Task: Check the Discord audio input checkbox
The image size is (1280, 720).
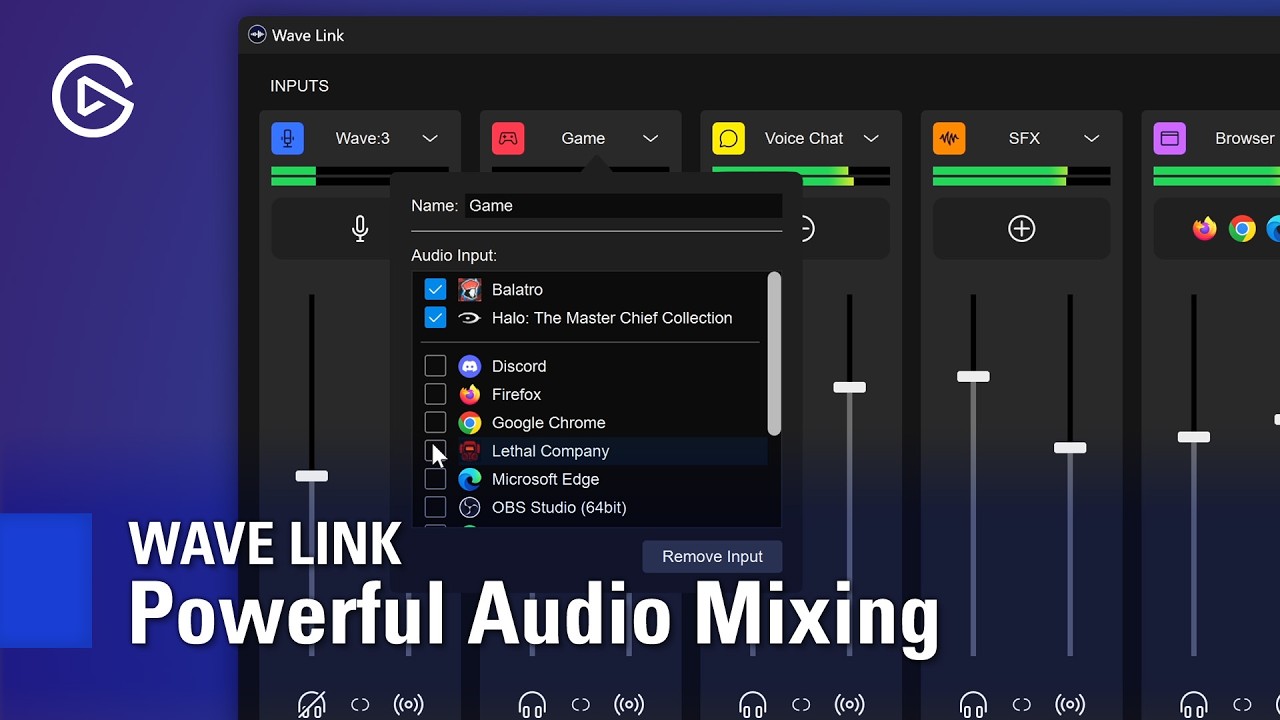Action: click(435, 366)
